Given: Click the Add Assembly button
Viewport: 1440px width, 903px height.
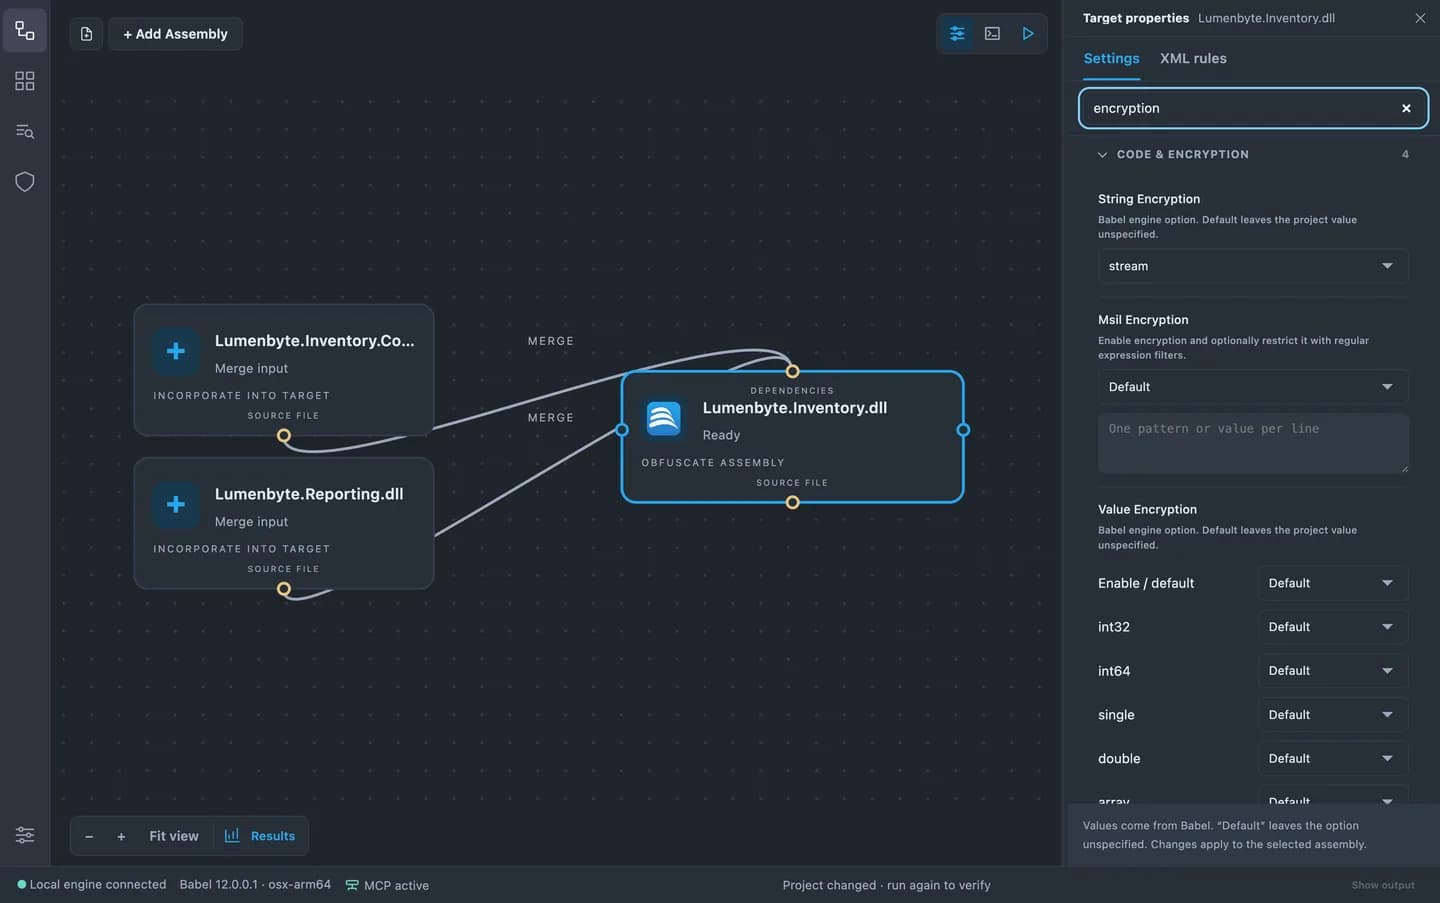Looking at the screenshot, I should tap(176, 34).
